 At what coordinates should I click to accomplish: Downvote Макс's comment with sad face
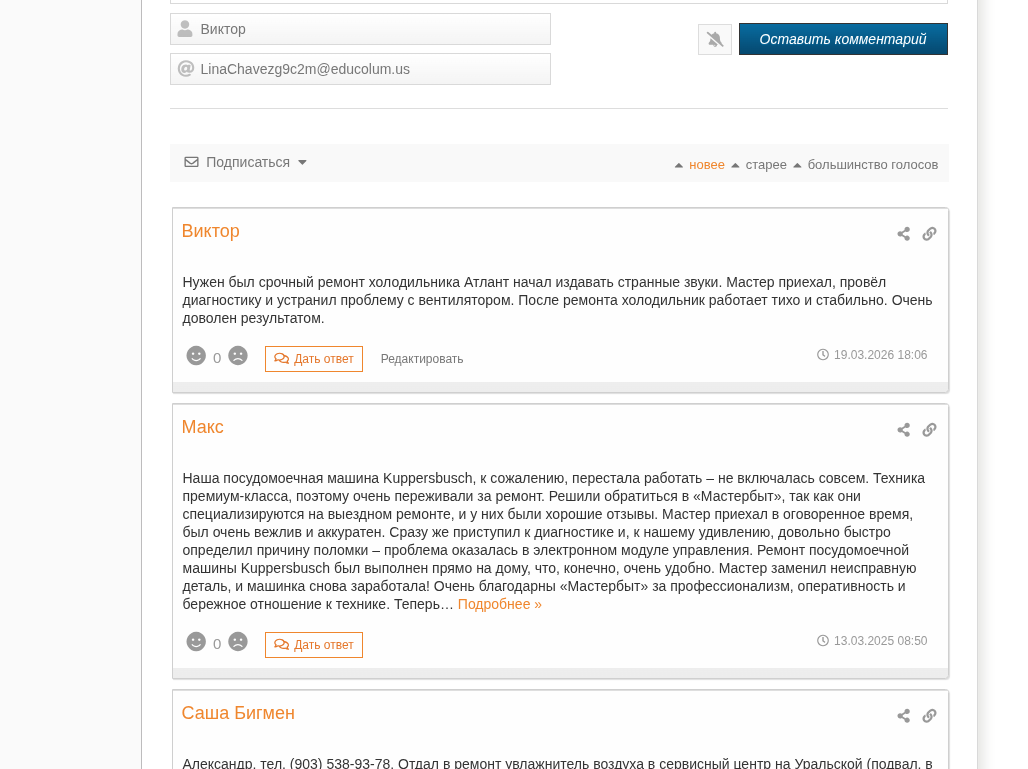[x=238, y=641]
